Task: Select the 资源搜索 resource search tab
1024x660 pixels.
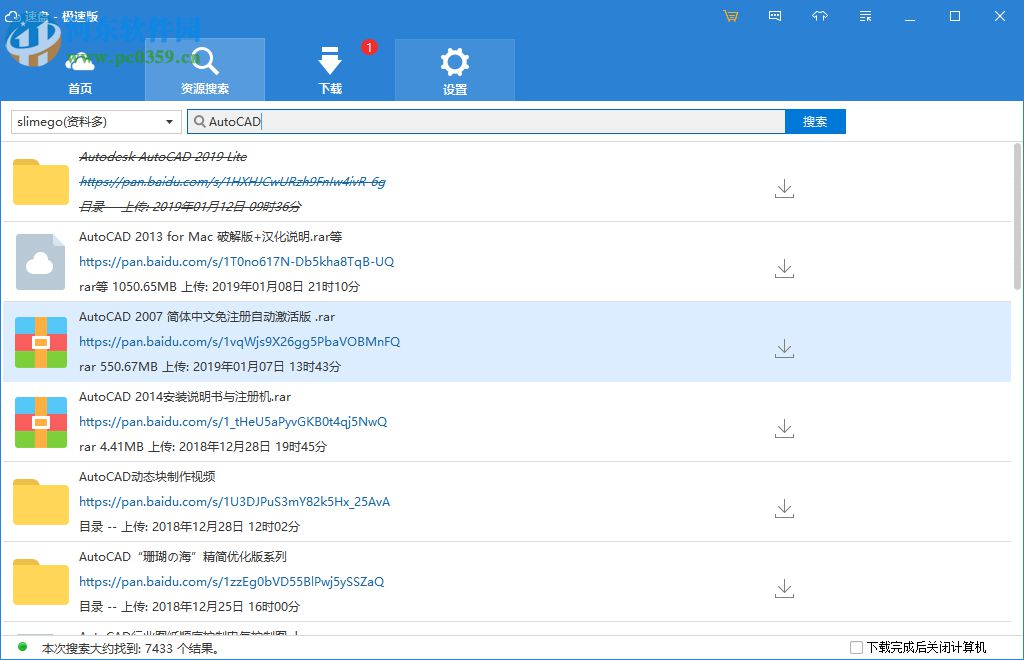Action: click(x=205, y=70)
